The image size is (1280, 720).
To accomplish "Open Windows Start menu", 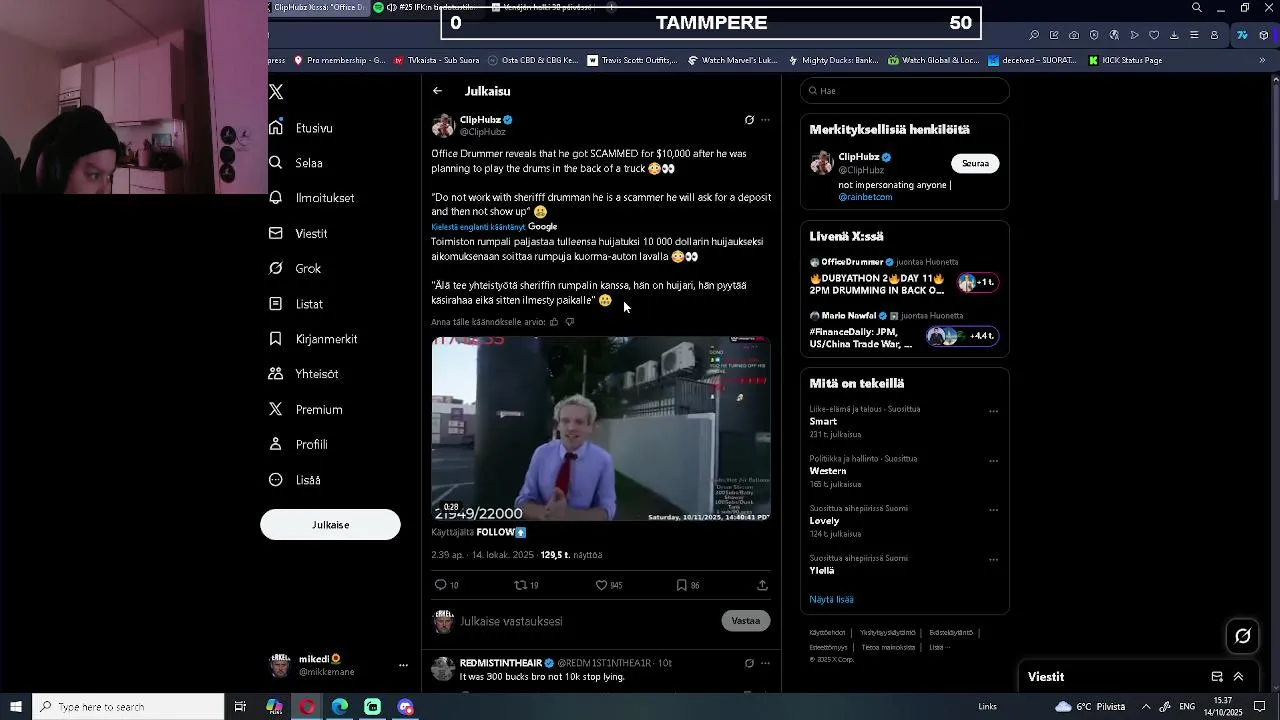I will coord(16,707).
